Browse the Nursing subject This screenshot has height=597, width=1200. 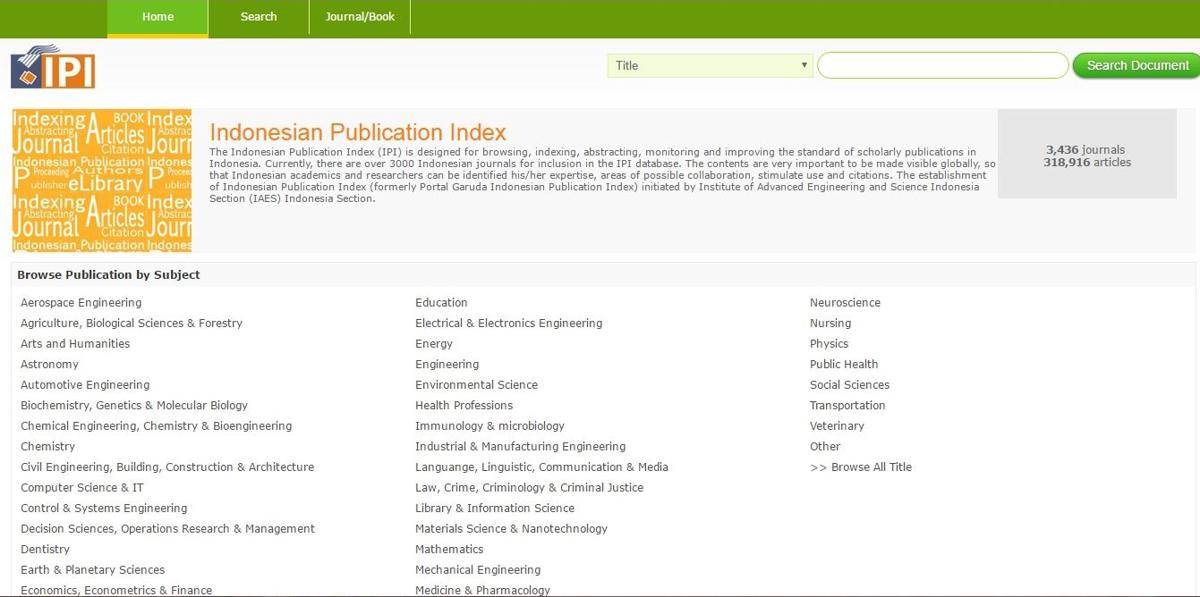tap(830, 323)
